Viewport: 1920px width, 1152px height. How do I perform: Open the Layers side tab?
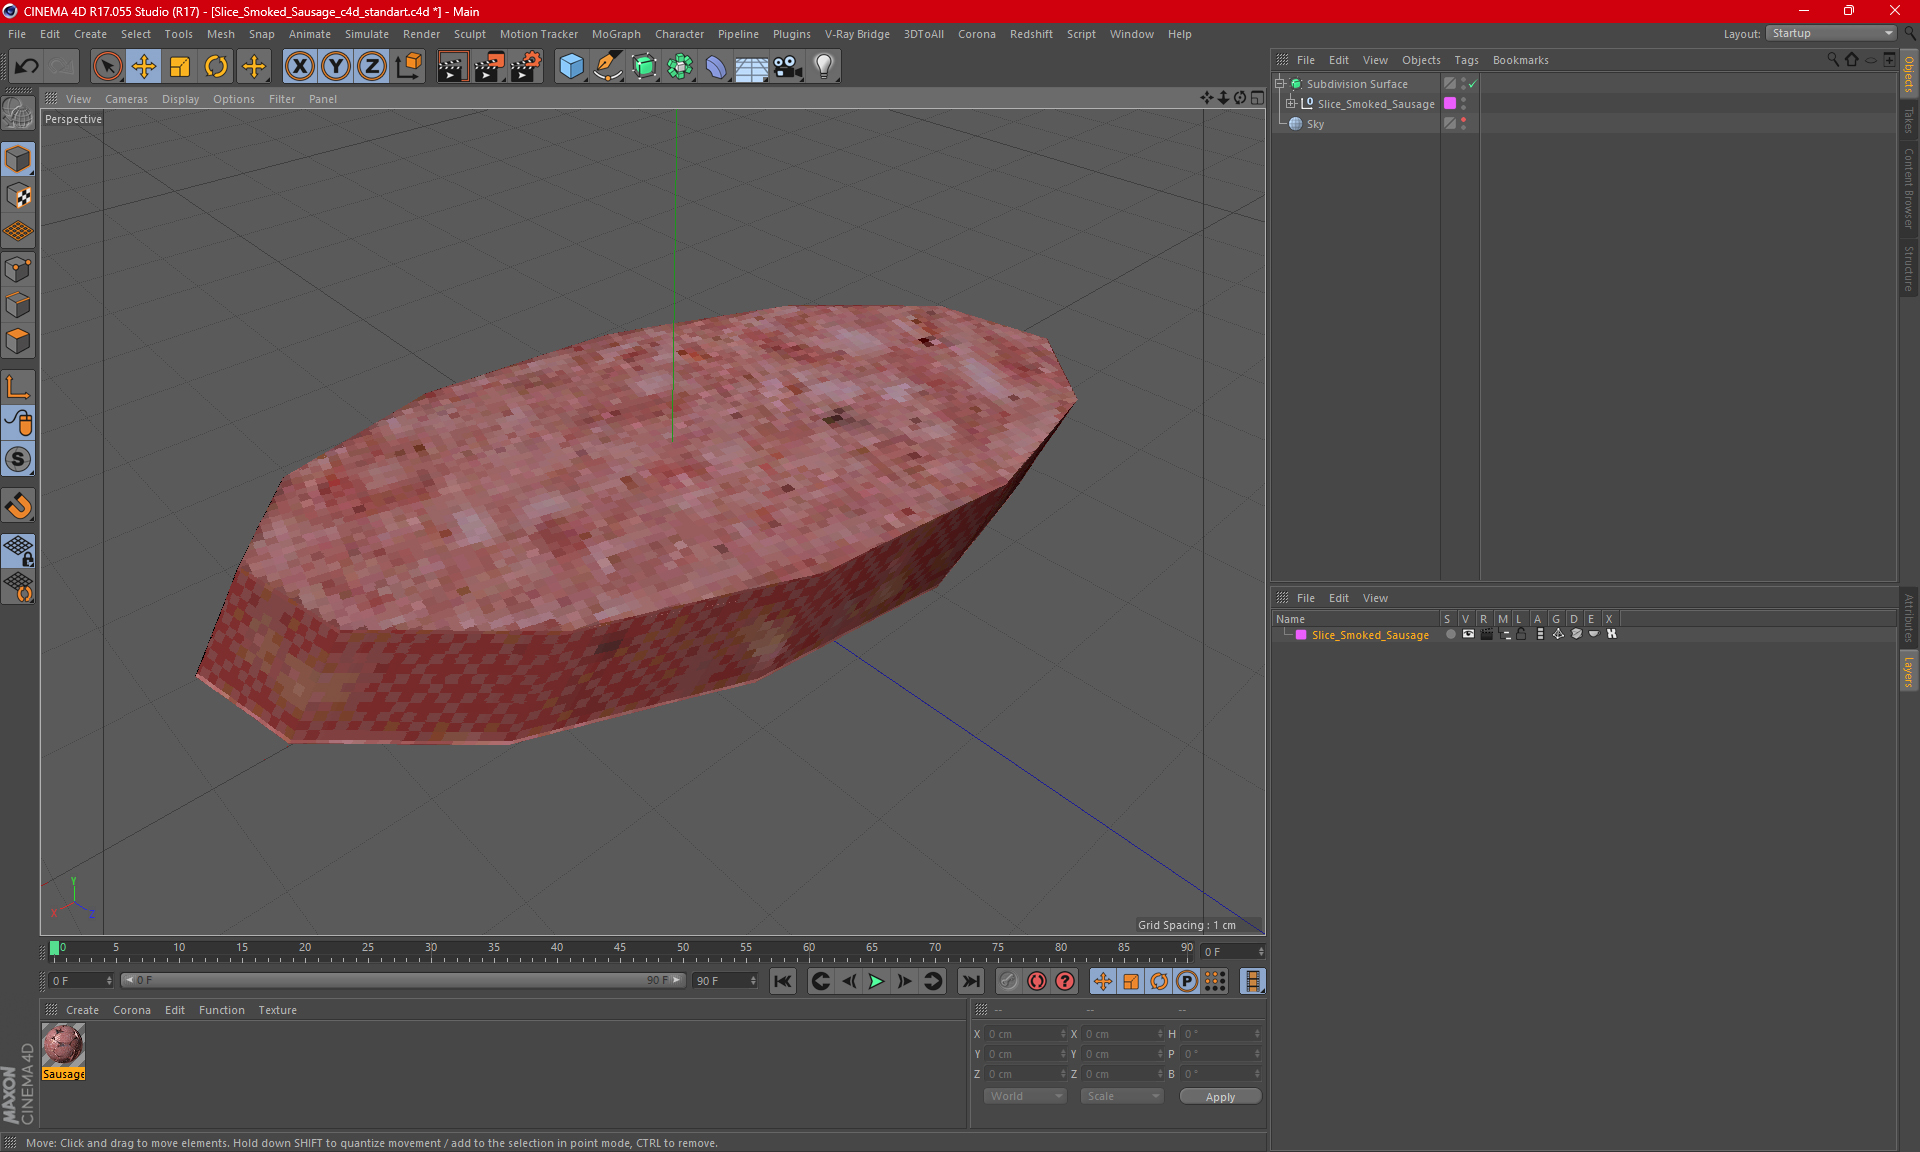click(x=1908, y=671)
